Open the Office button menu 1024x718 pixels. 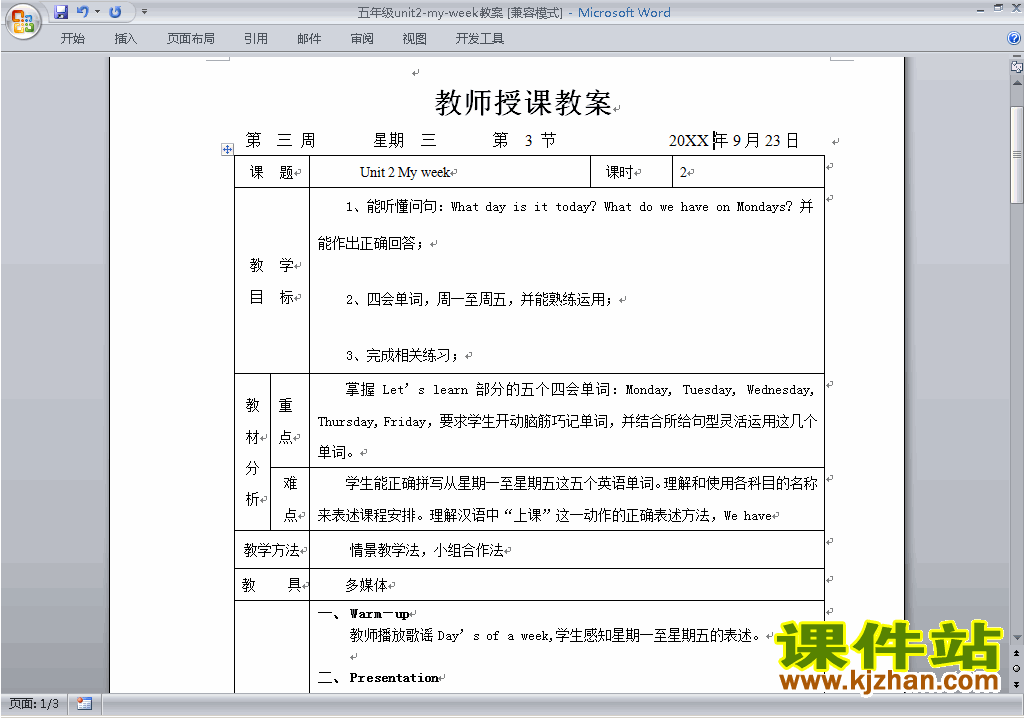pyautogui.click(x=23, y=21)
